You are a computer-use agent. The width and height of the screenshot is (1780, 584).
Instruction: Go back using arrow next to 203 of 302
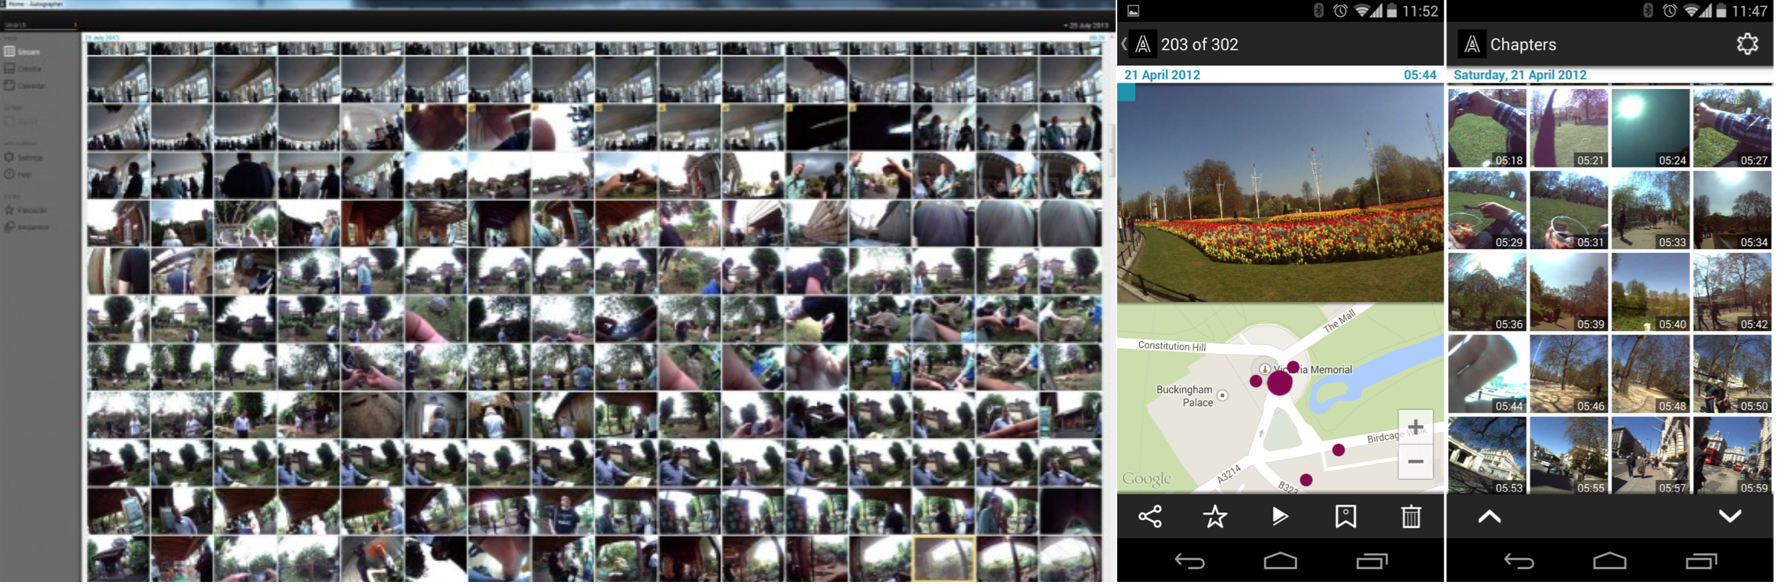1124,44
